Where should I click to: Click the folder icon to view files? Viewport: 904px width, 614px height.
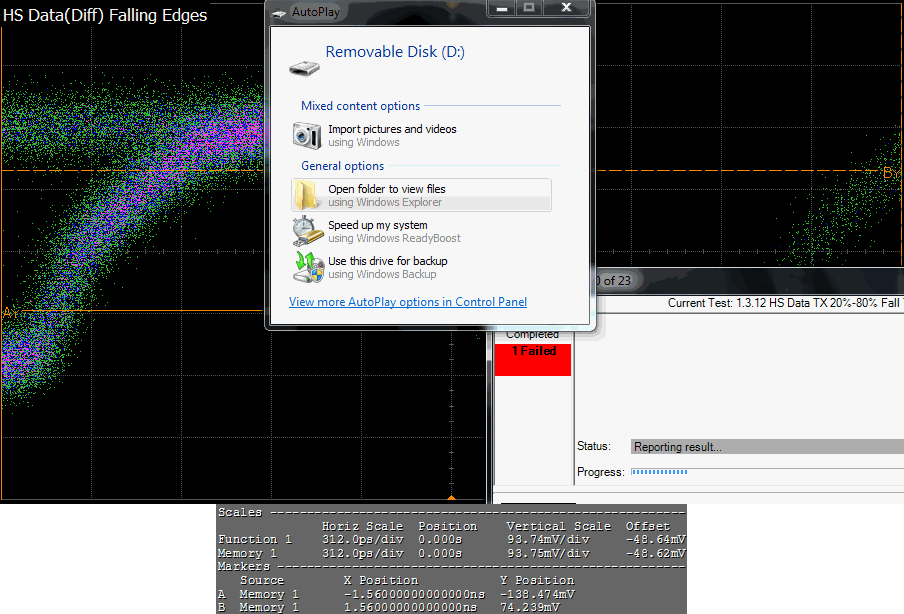click(307, 195)
